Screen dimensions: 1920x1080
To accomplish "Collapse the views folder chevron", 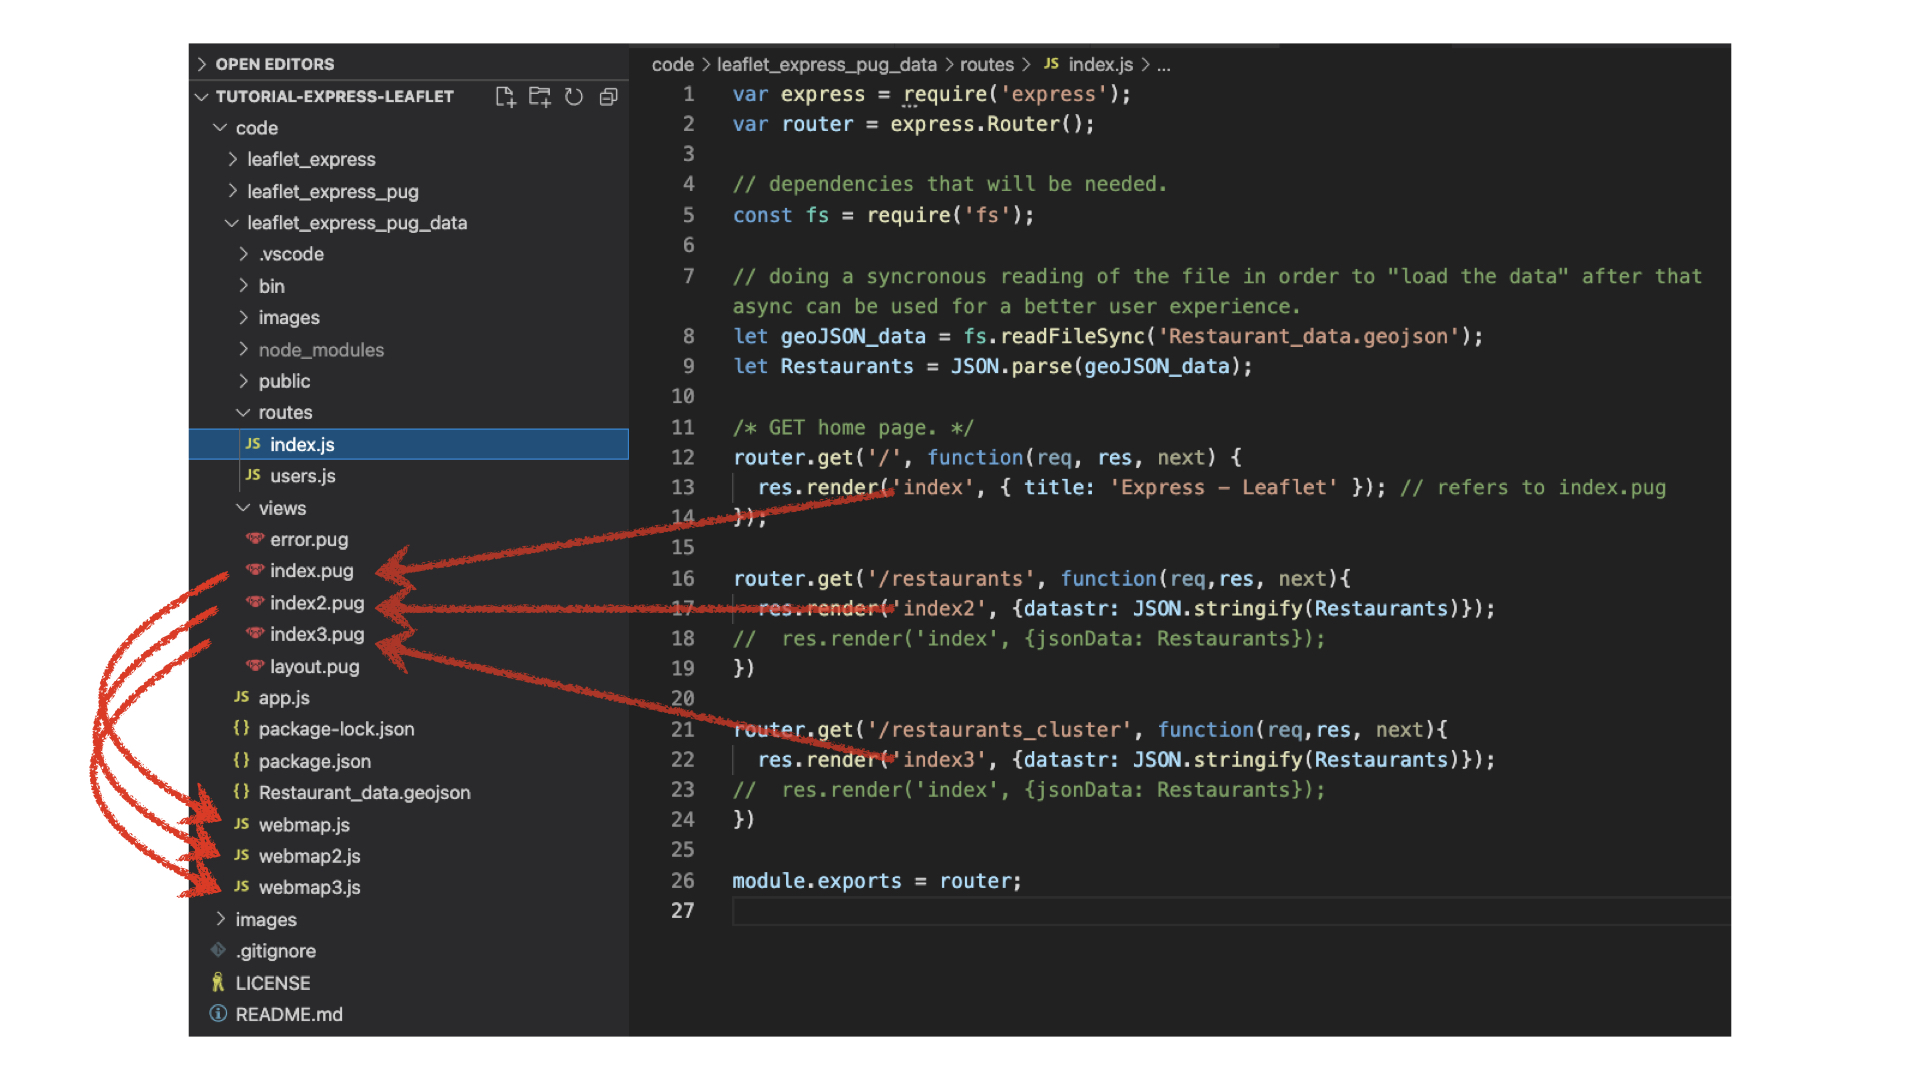I will coord(243,508).
